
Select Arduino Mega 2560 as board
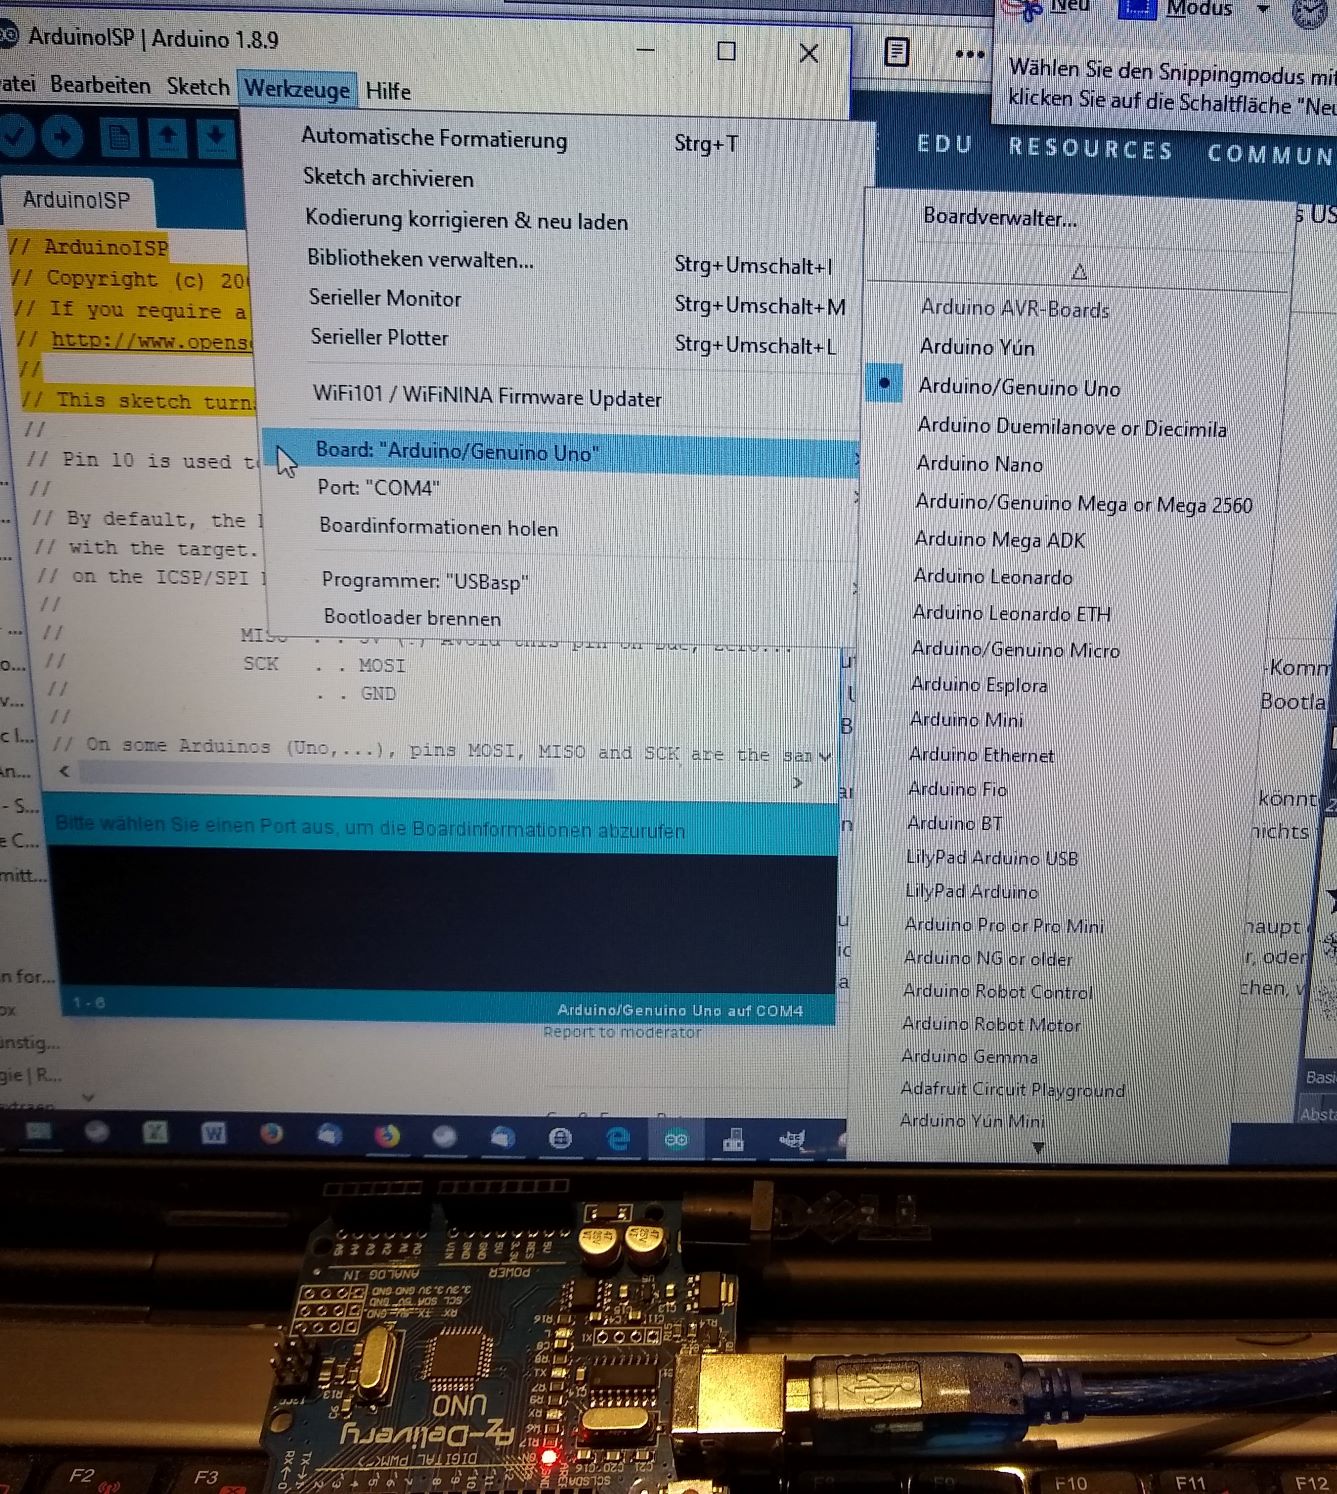[x=1084, y=505]
